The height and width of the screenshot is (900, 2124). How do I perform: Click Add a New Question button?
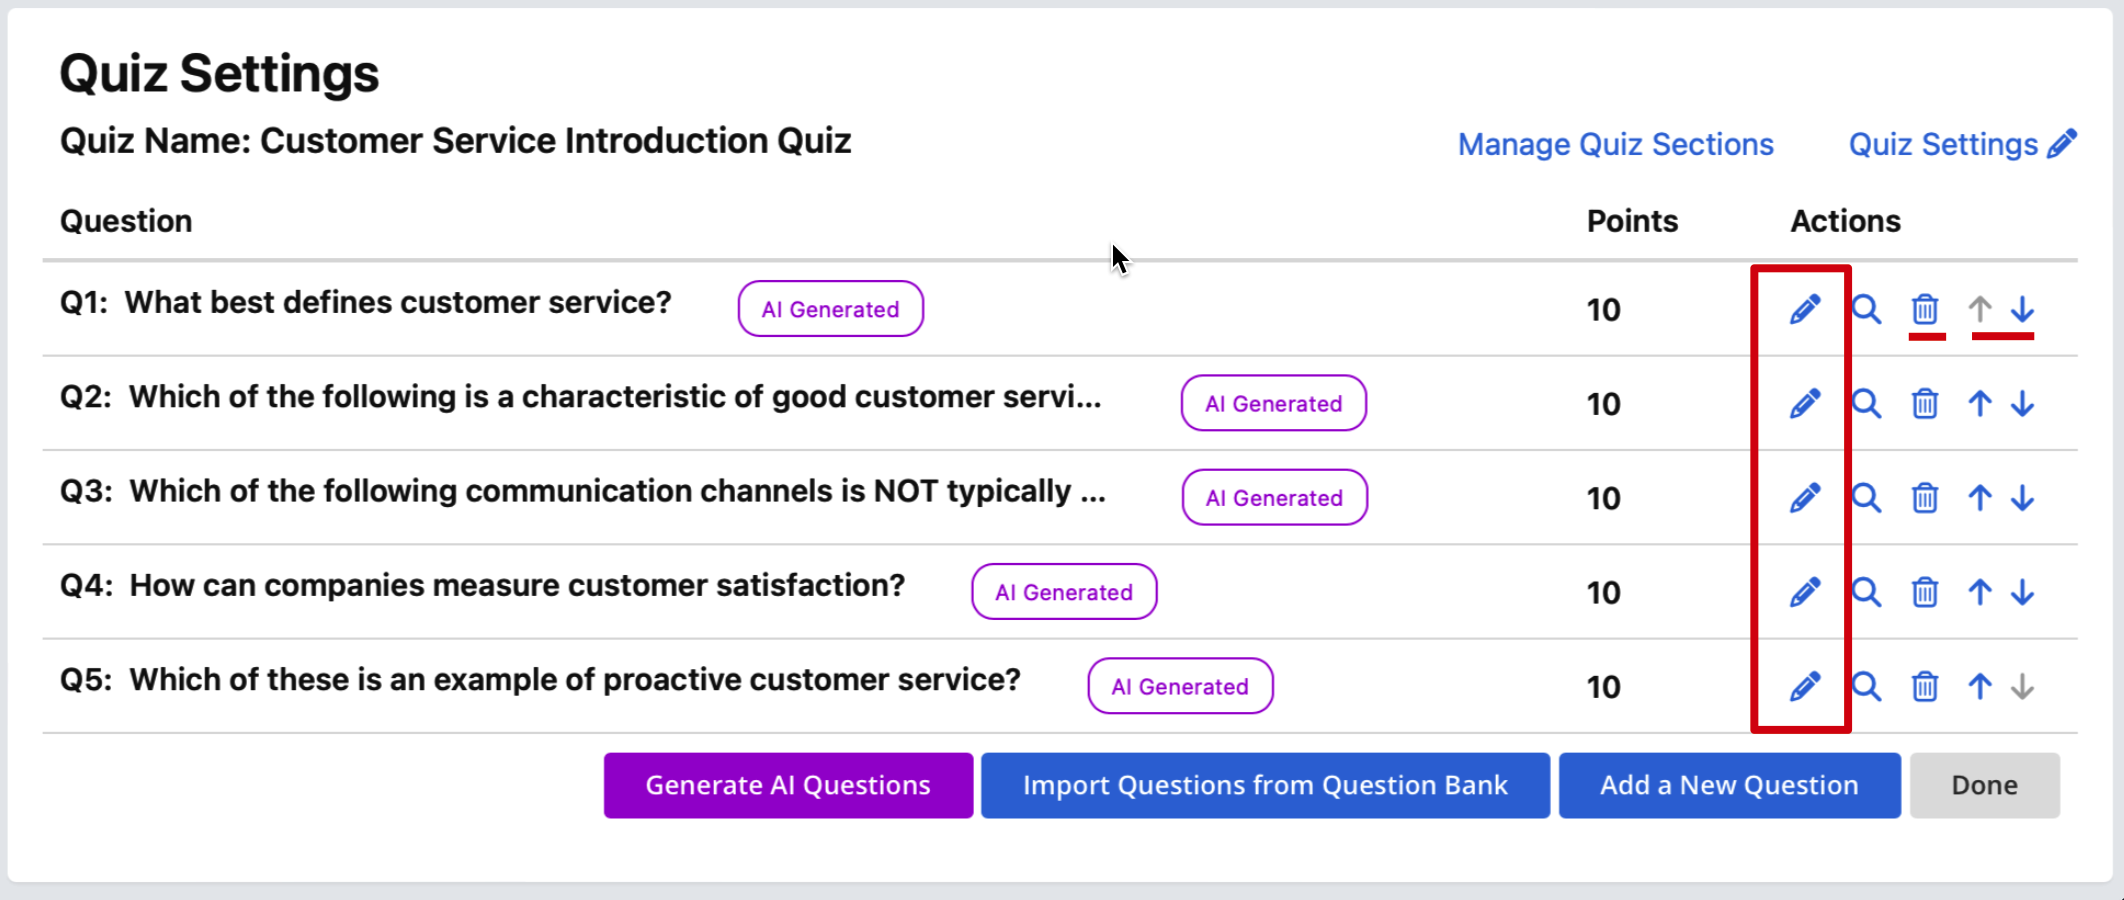1729,786
